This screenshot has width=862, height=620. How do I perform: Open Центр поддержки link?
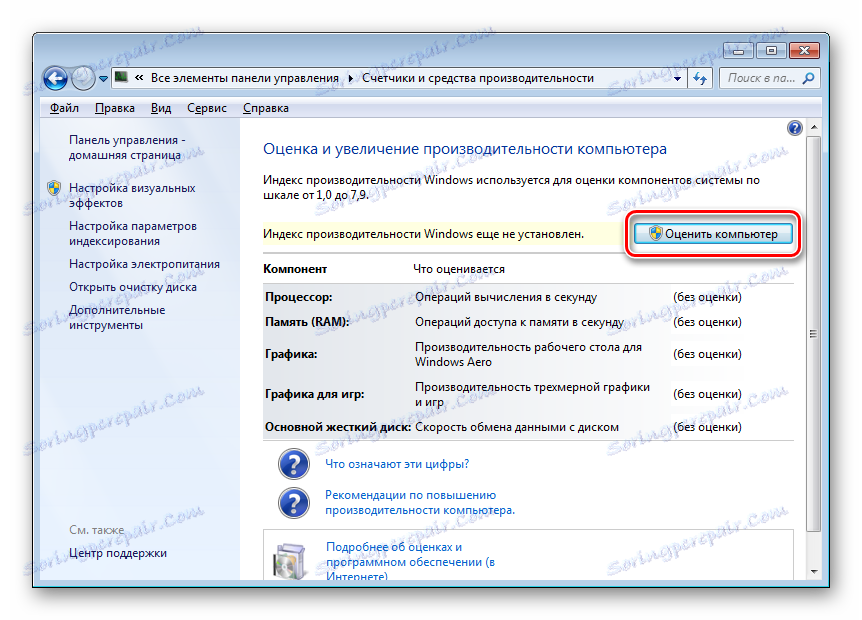(x=118, y=553)
